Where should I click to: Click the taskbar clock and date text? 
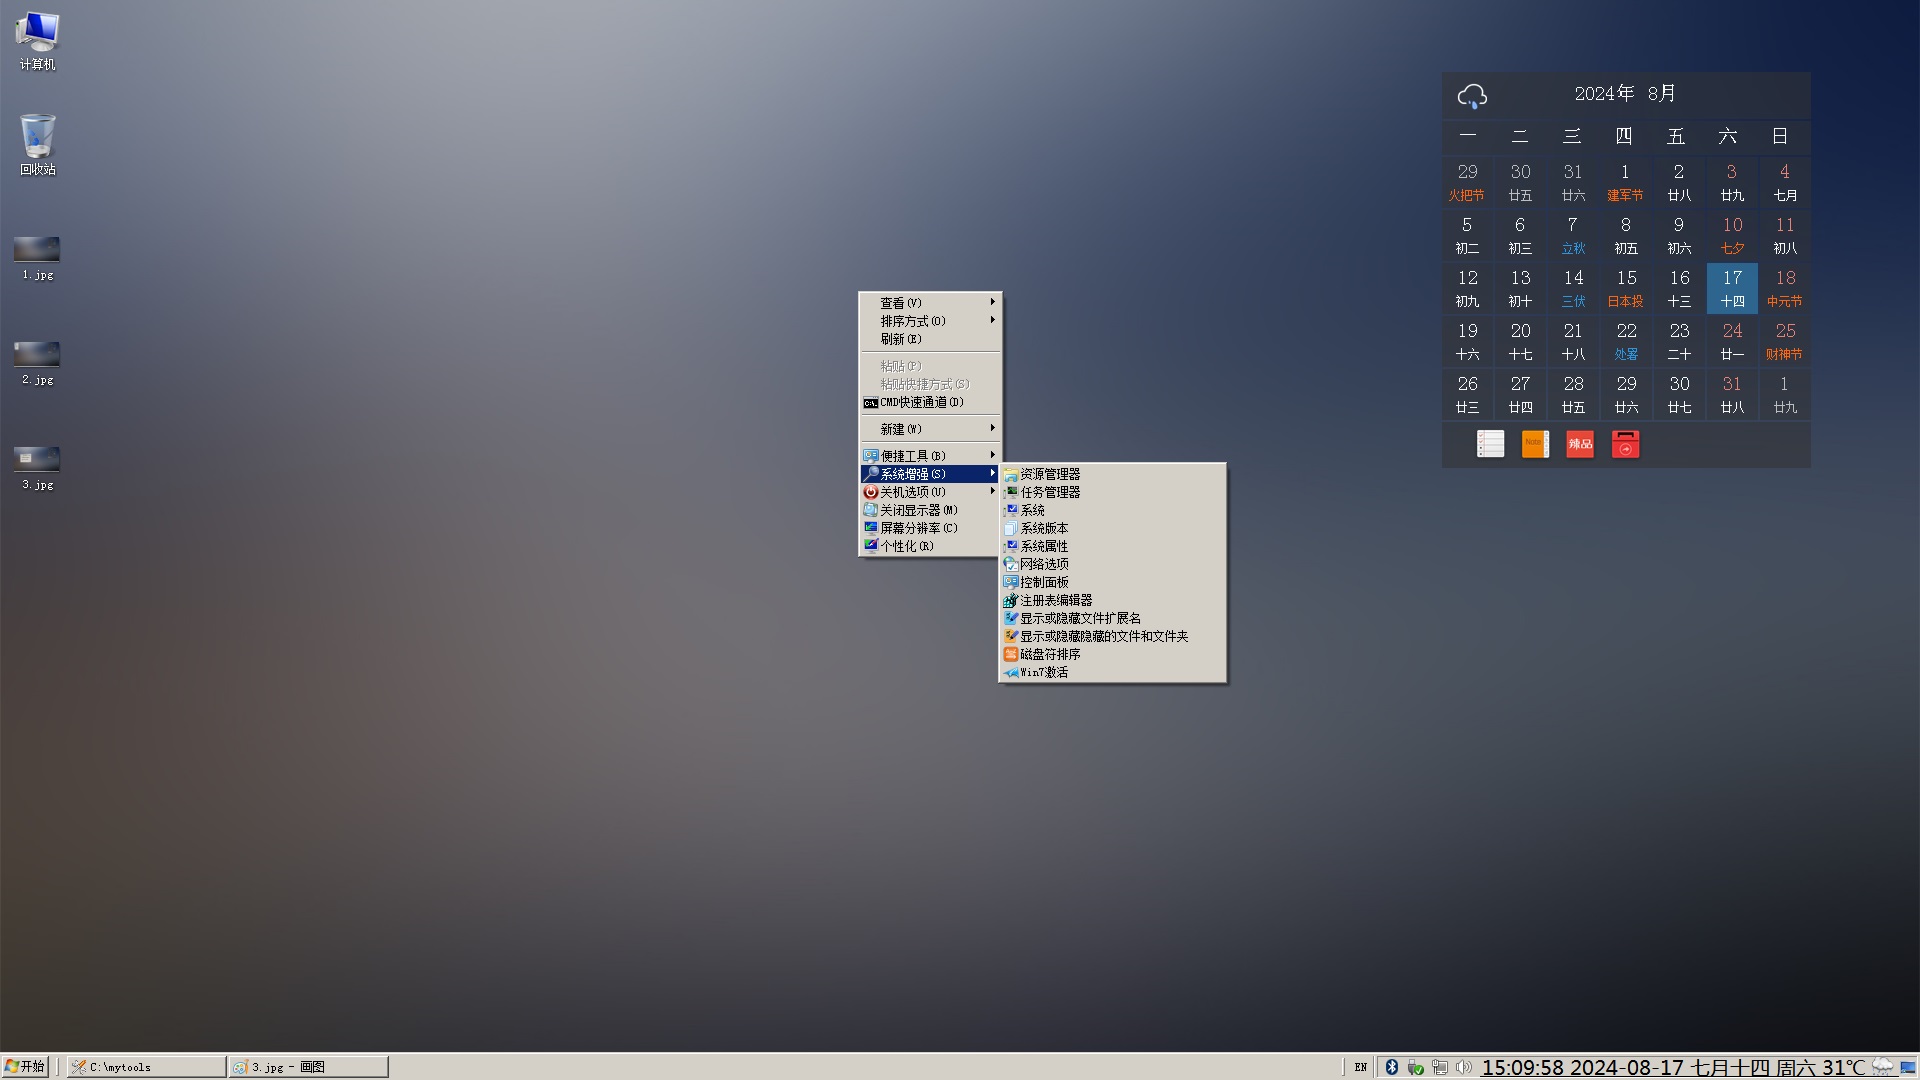[1673, 1067]
